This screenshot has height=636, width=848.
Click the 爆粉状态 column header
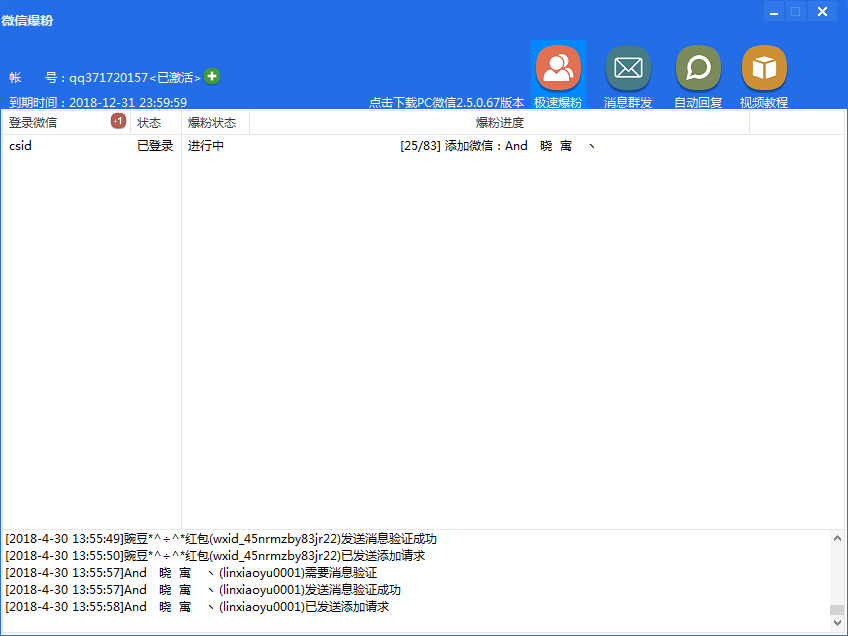[x=212, y=123]
